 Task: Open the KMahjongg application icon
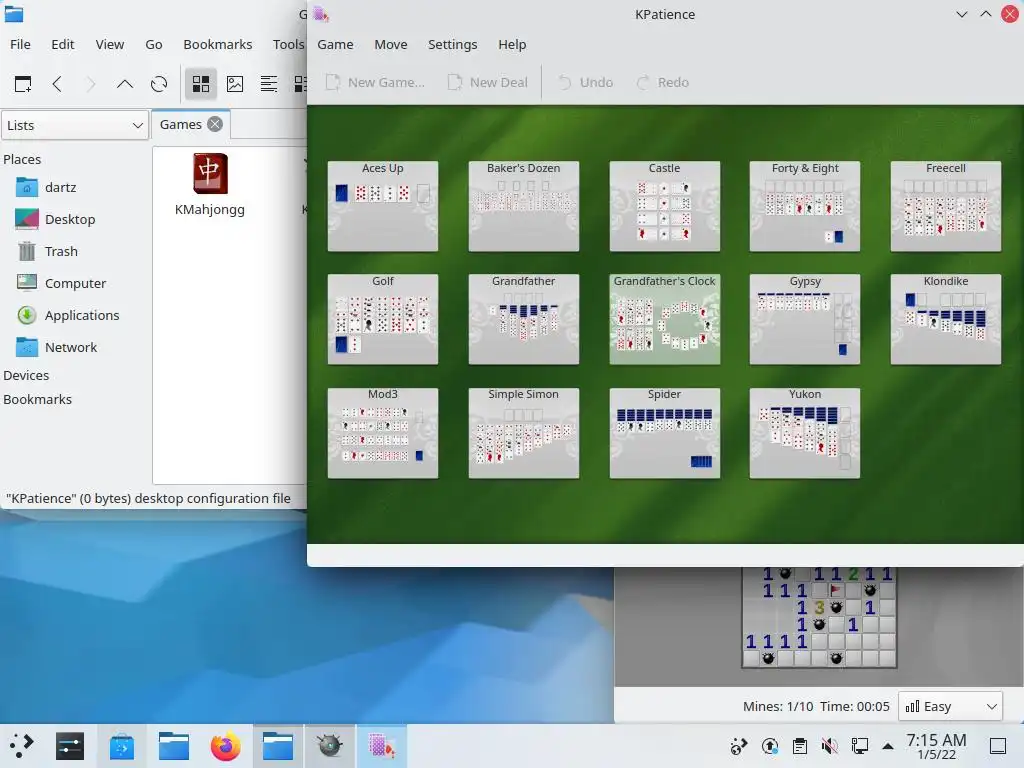tap(210, 185)
